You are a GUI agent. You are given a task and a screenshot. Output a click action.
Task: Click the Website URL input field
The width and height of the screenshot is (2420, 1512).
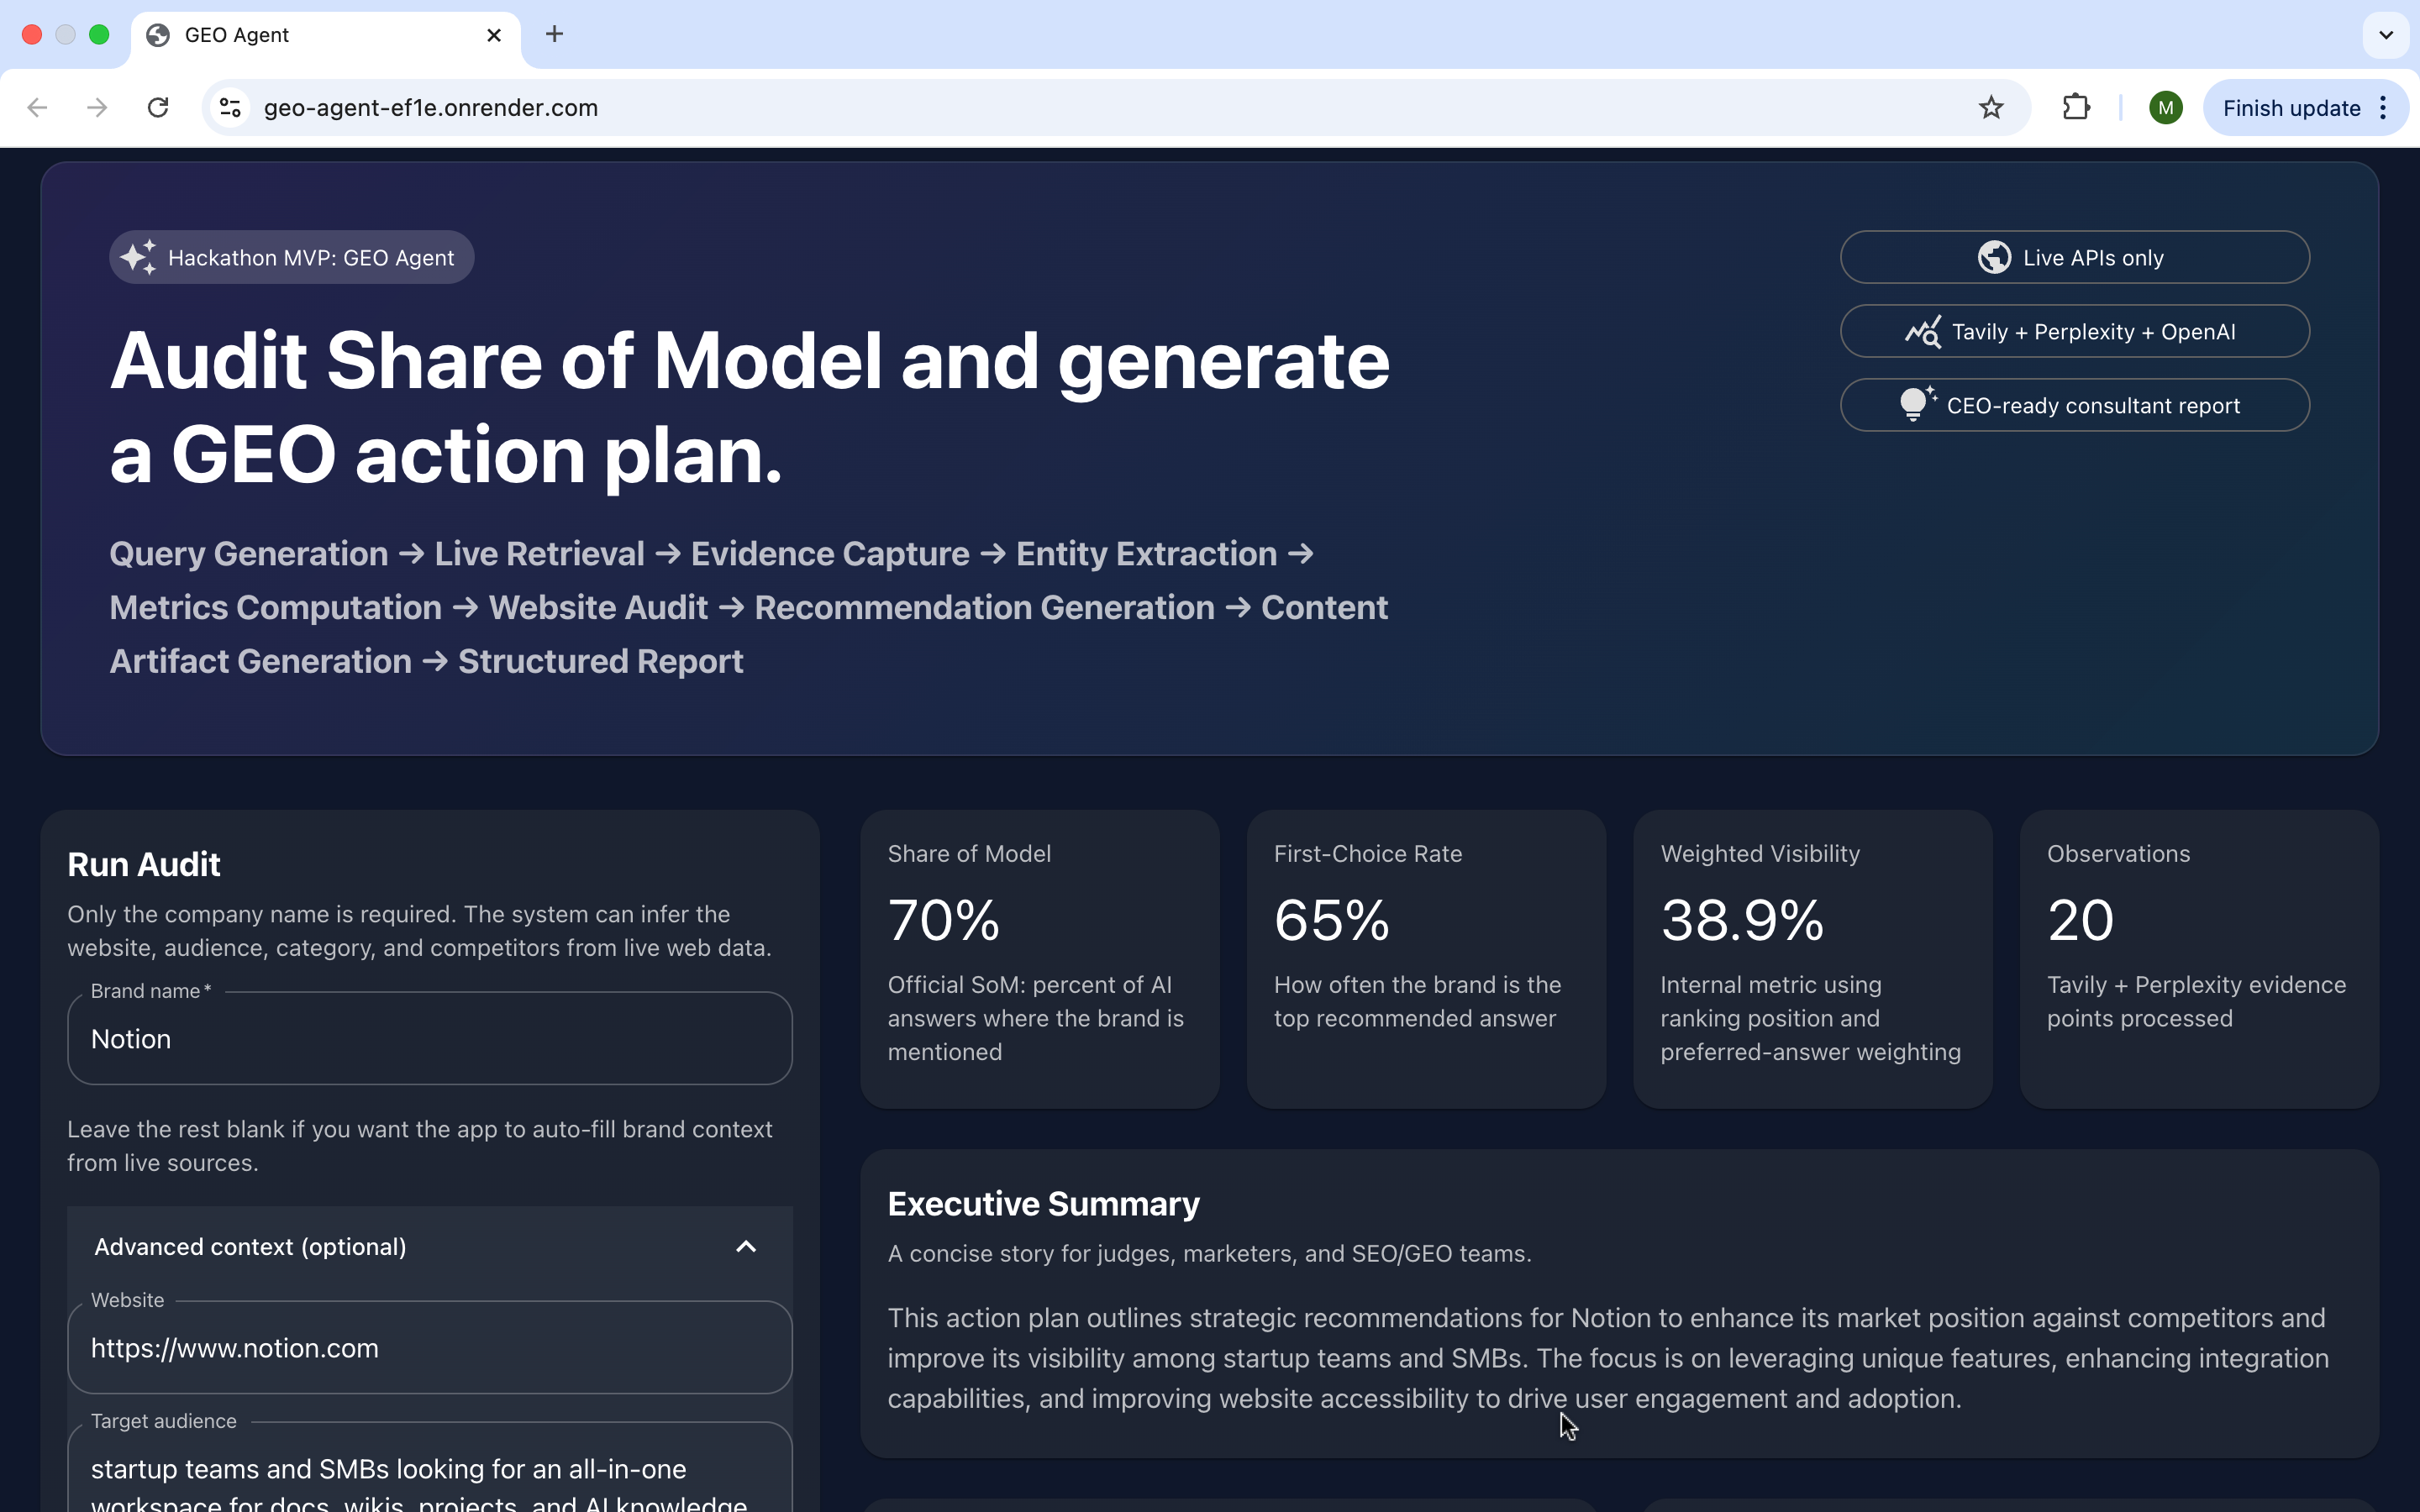pos(430,1348)
